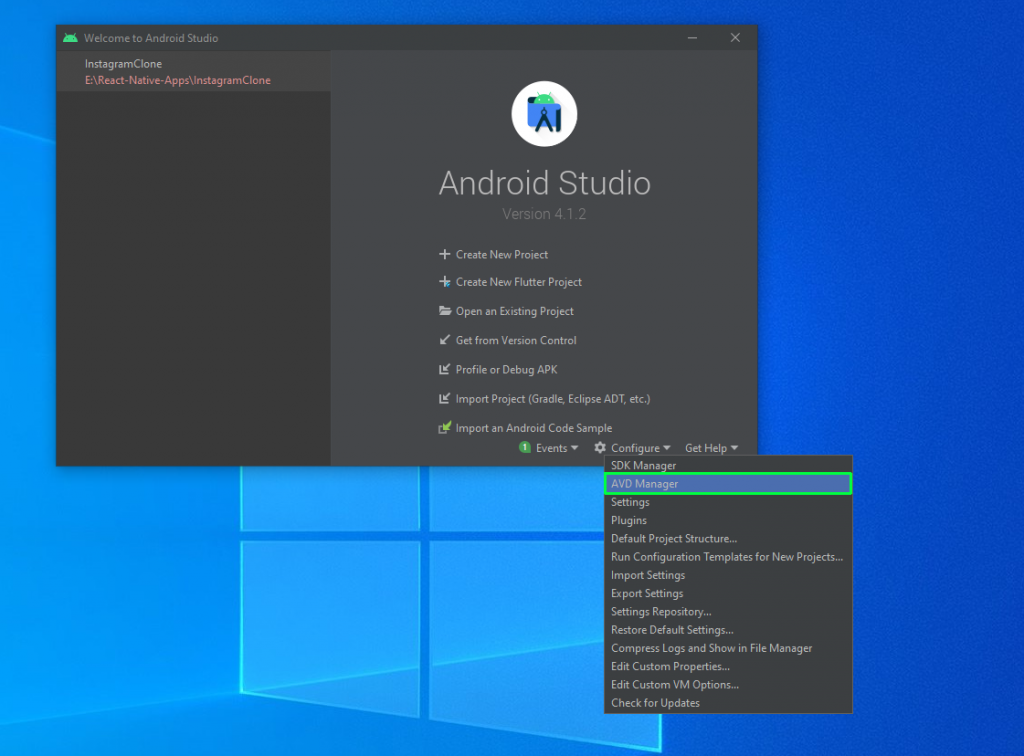Click Import an Android Code Sample
This screenshot has height=756, width=1024.
click(x=534, y=428)
